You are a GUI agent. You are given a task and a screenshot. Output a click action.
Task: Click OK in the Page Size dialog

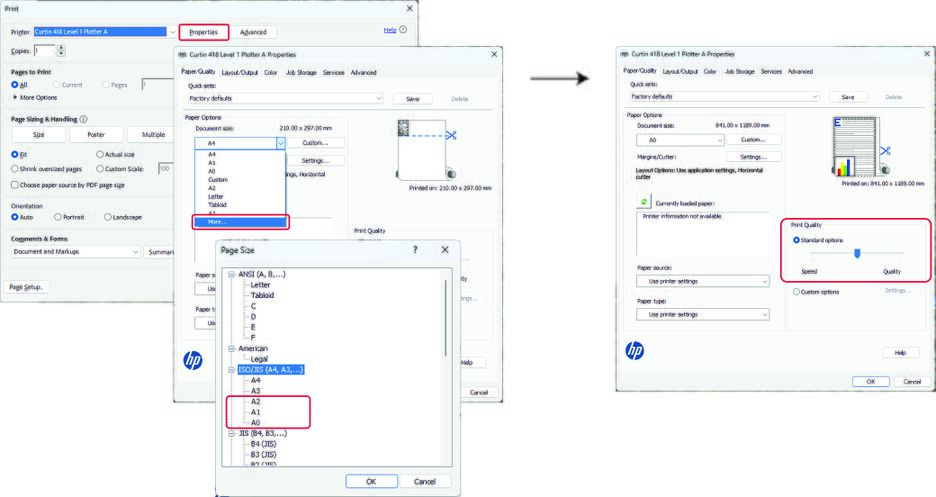pos(371,481)
